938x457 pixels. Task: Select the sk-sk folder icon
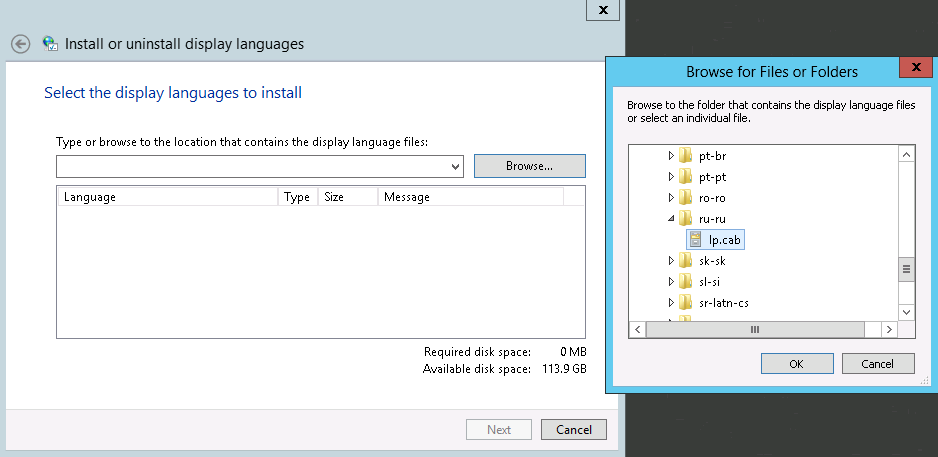pyautogui.click(x=686, y=260)
